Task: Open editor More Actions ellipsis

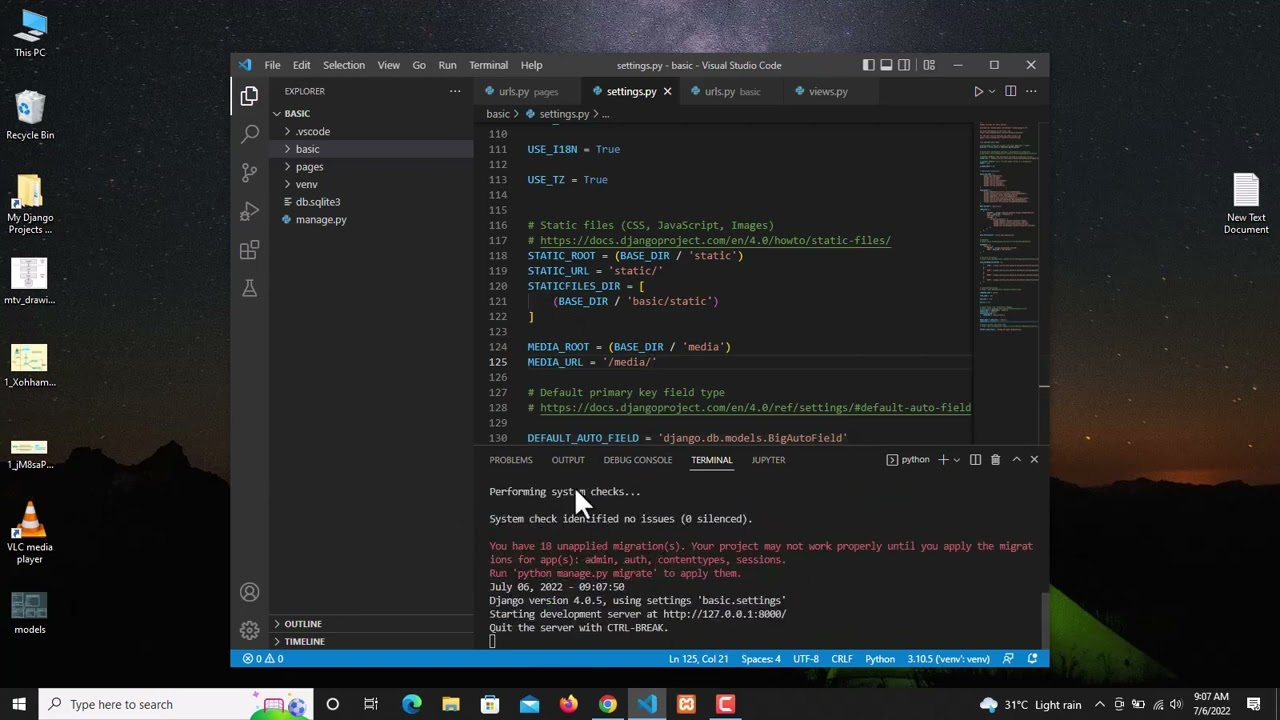Action: click(x=1031, y=91)
